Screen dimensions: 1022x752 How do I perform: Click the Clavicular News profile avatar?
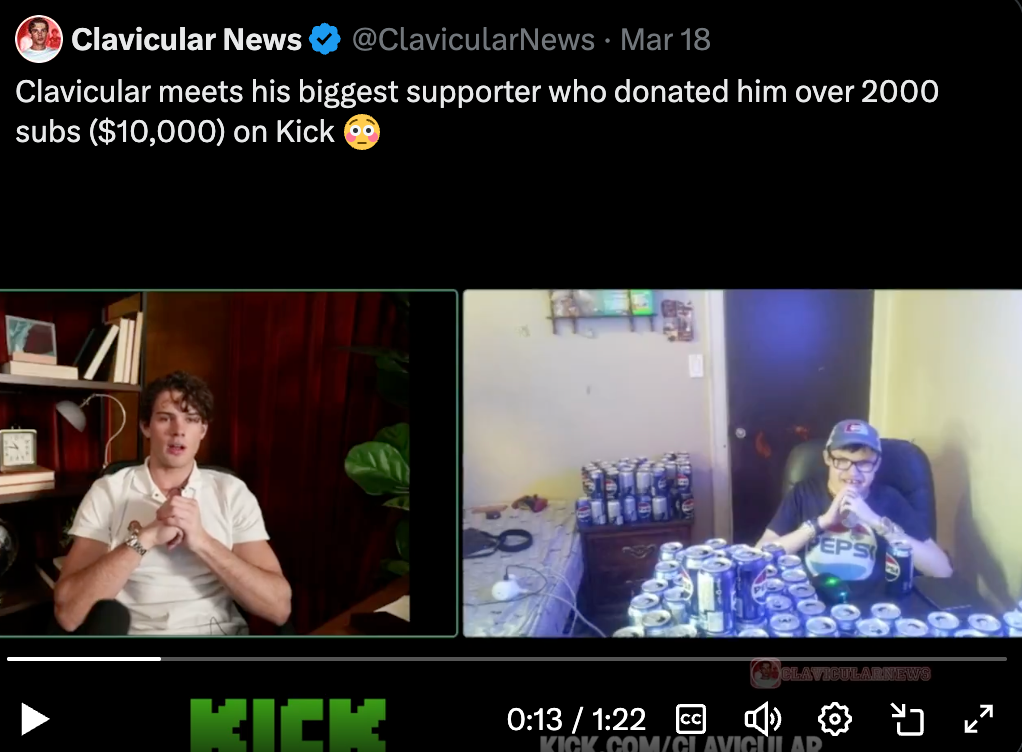pos(38,39)
